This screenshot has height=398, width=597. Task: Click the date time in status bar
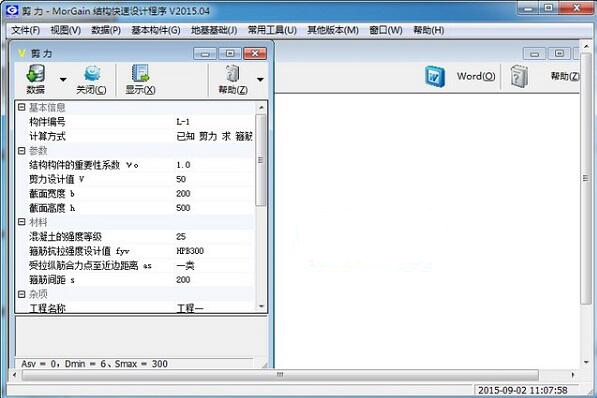(x=522, y=390)
